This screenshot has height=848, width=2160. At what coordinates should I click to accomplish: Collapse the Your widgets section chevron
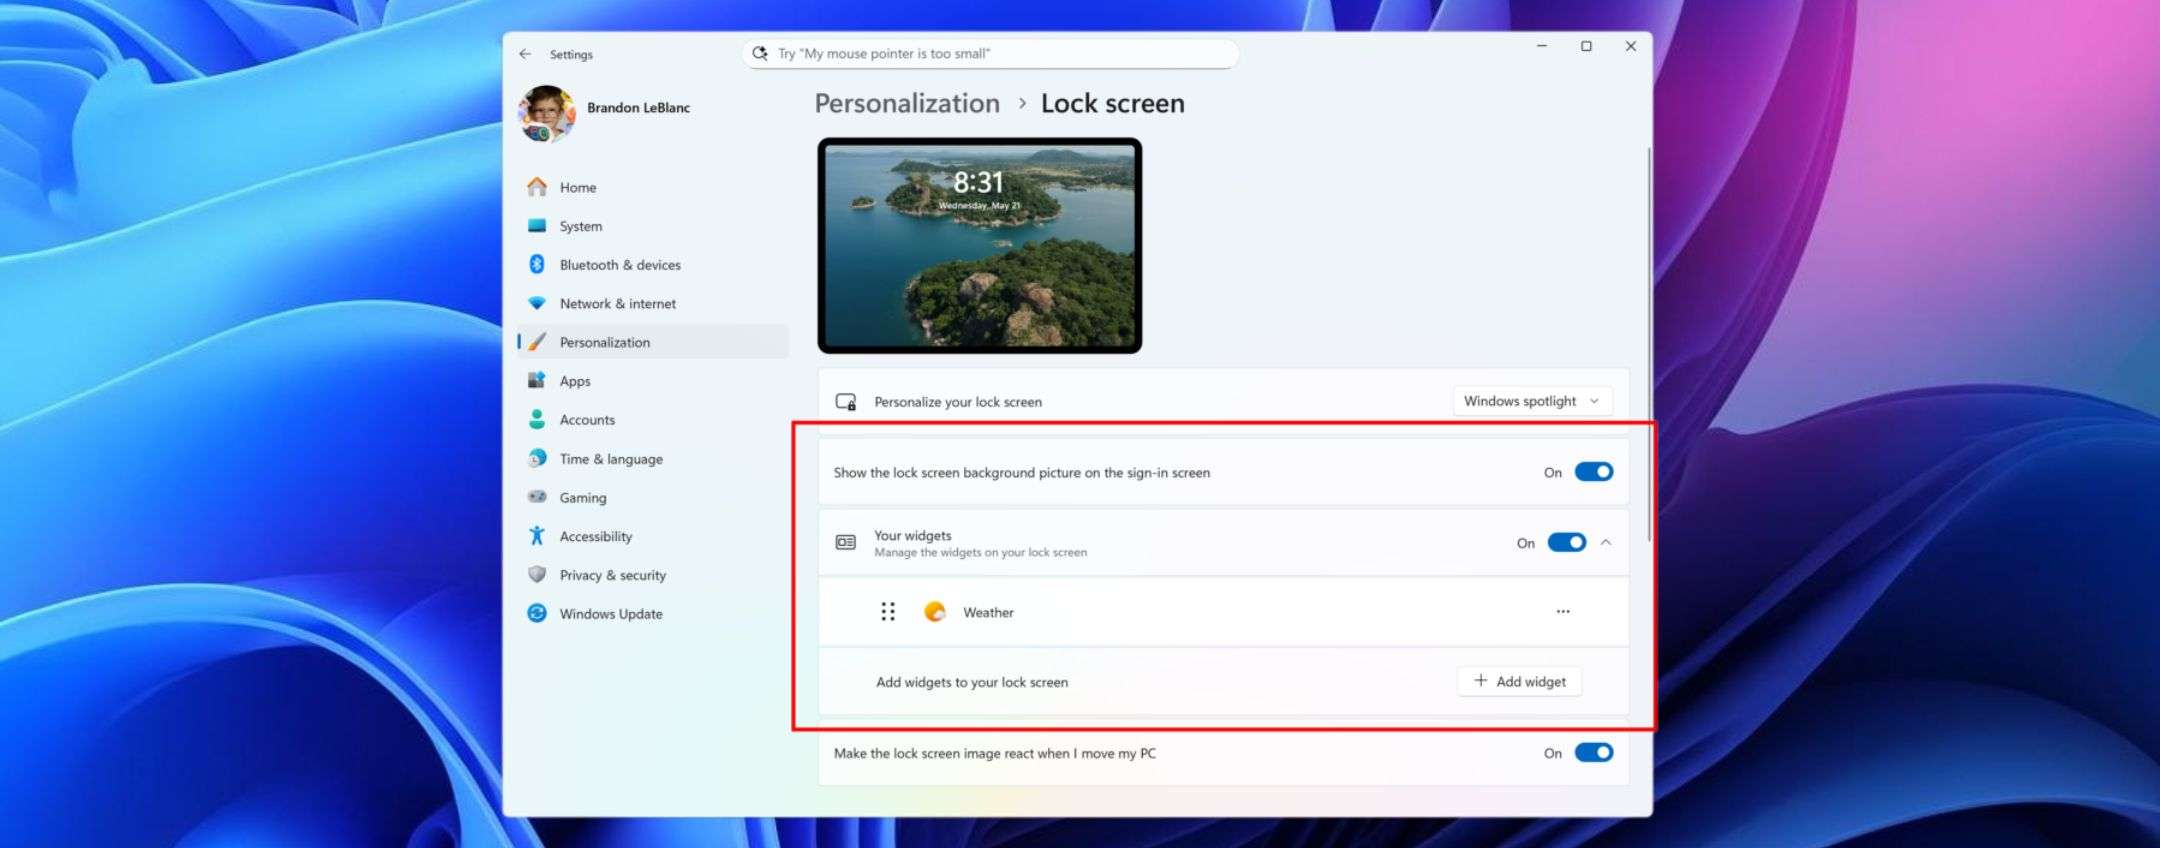(1606, 542)
